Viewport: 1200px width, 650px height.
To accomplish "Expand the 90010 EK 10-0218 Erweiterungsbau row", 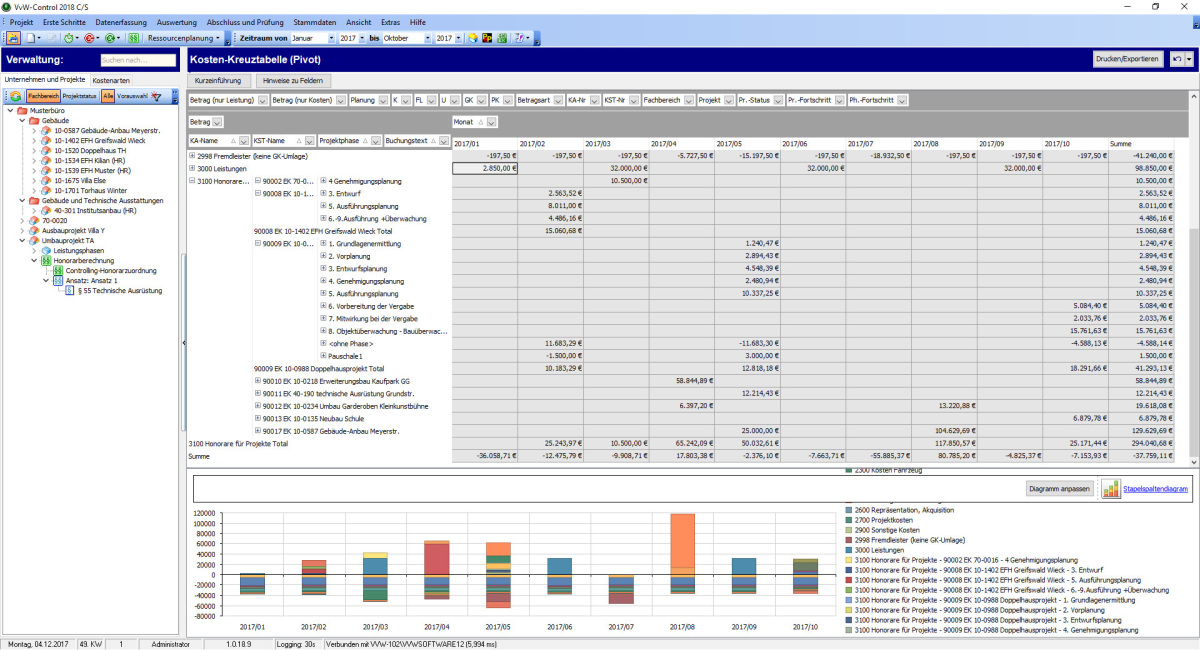I will click(x=258, y=381).
